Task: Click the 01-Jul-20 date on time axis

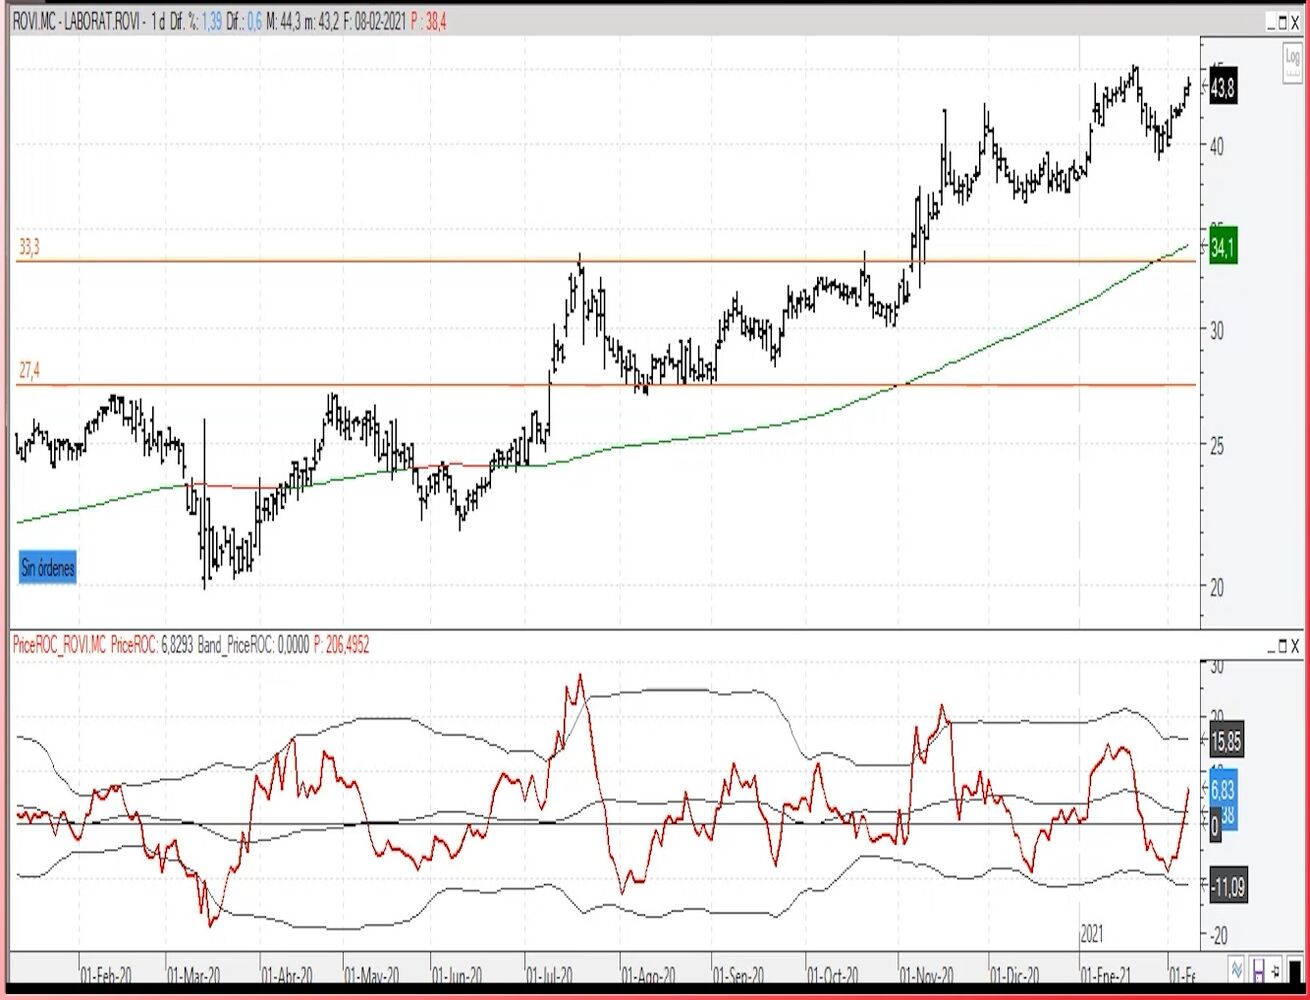Action: coord(550,974)
